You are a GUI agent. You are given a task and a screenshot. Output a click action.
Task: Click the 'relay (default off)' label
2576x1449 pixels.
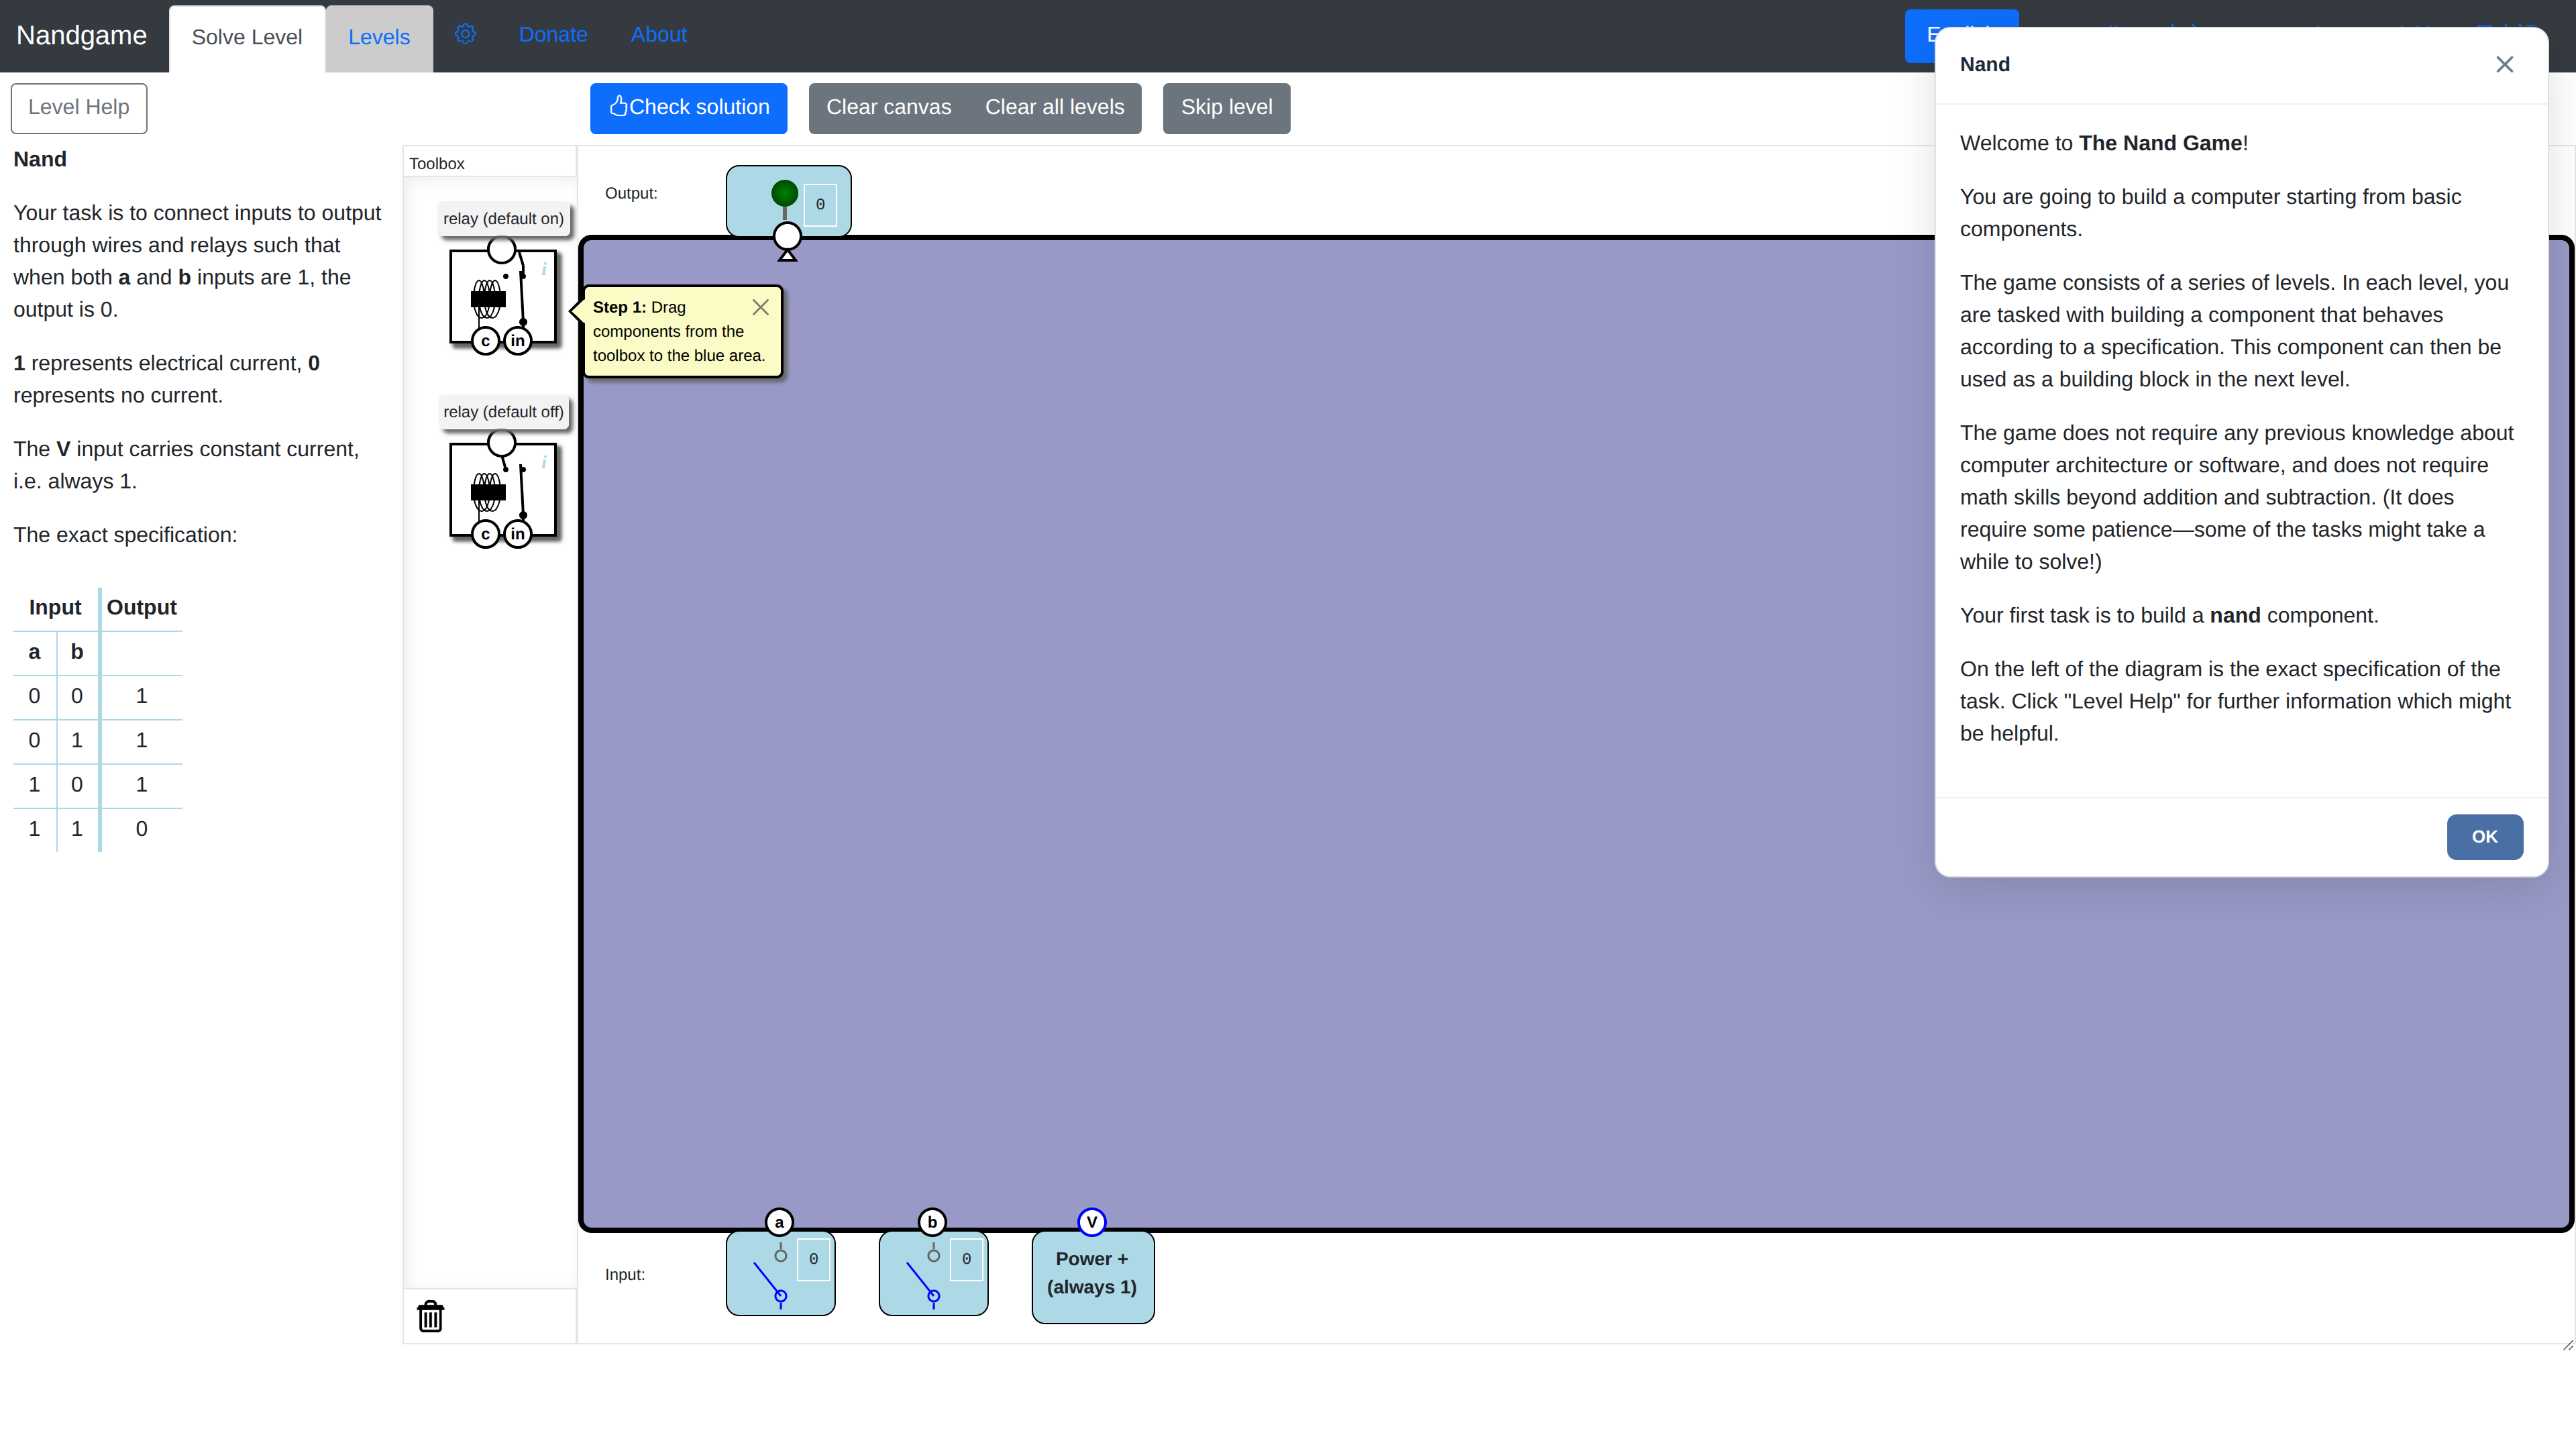coord(504,412)
